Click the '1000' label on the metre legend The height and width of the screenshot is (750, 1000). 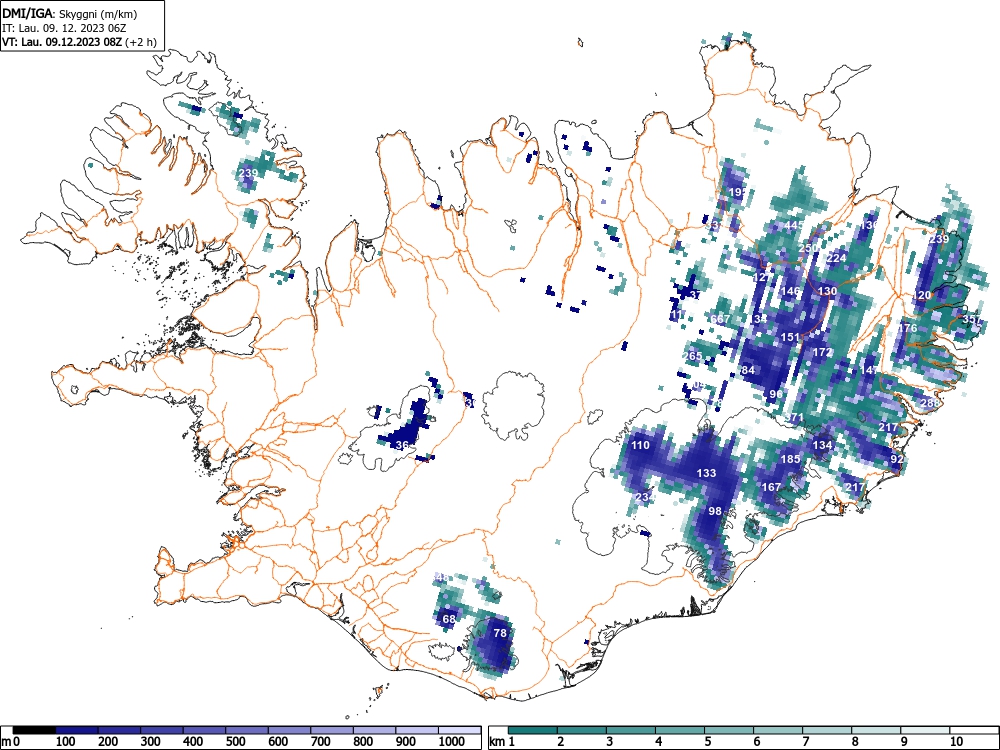pyautogui.click(x=452, y=741)
